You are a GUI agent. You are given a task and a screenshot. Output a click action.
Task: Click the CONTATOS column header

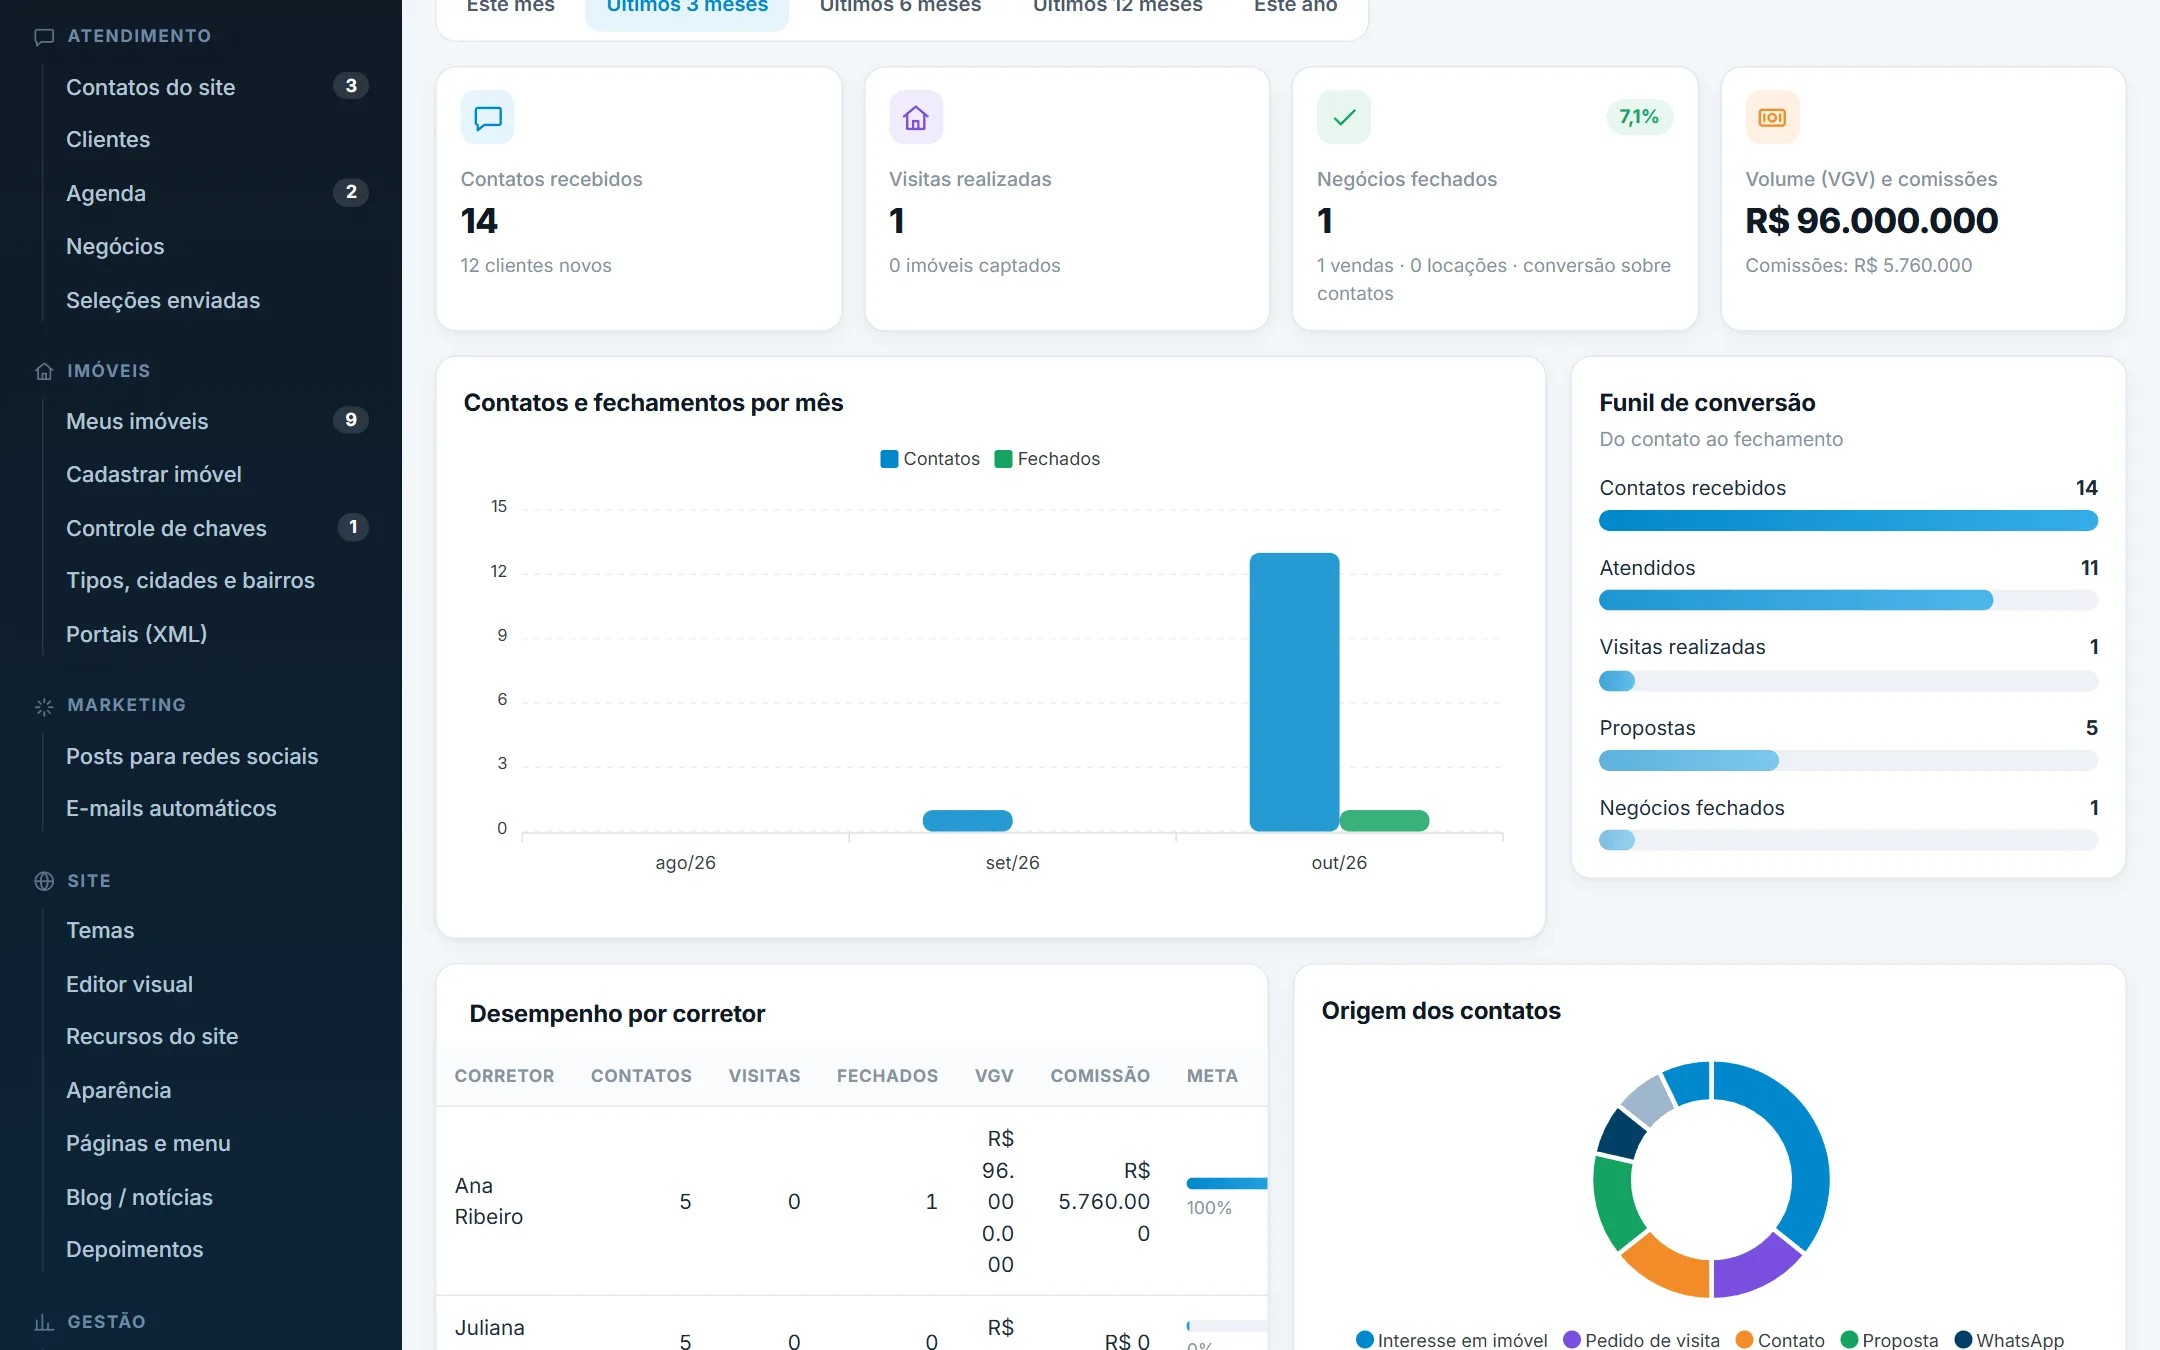(x=641, y=1076)
